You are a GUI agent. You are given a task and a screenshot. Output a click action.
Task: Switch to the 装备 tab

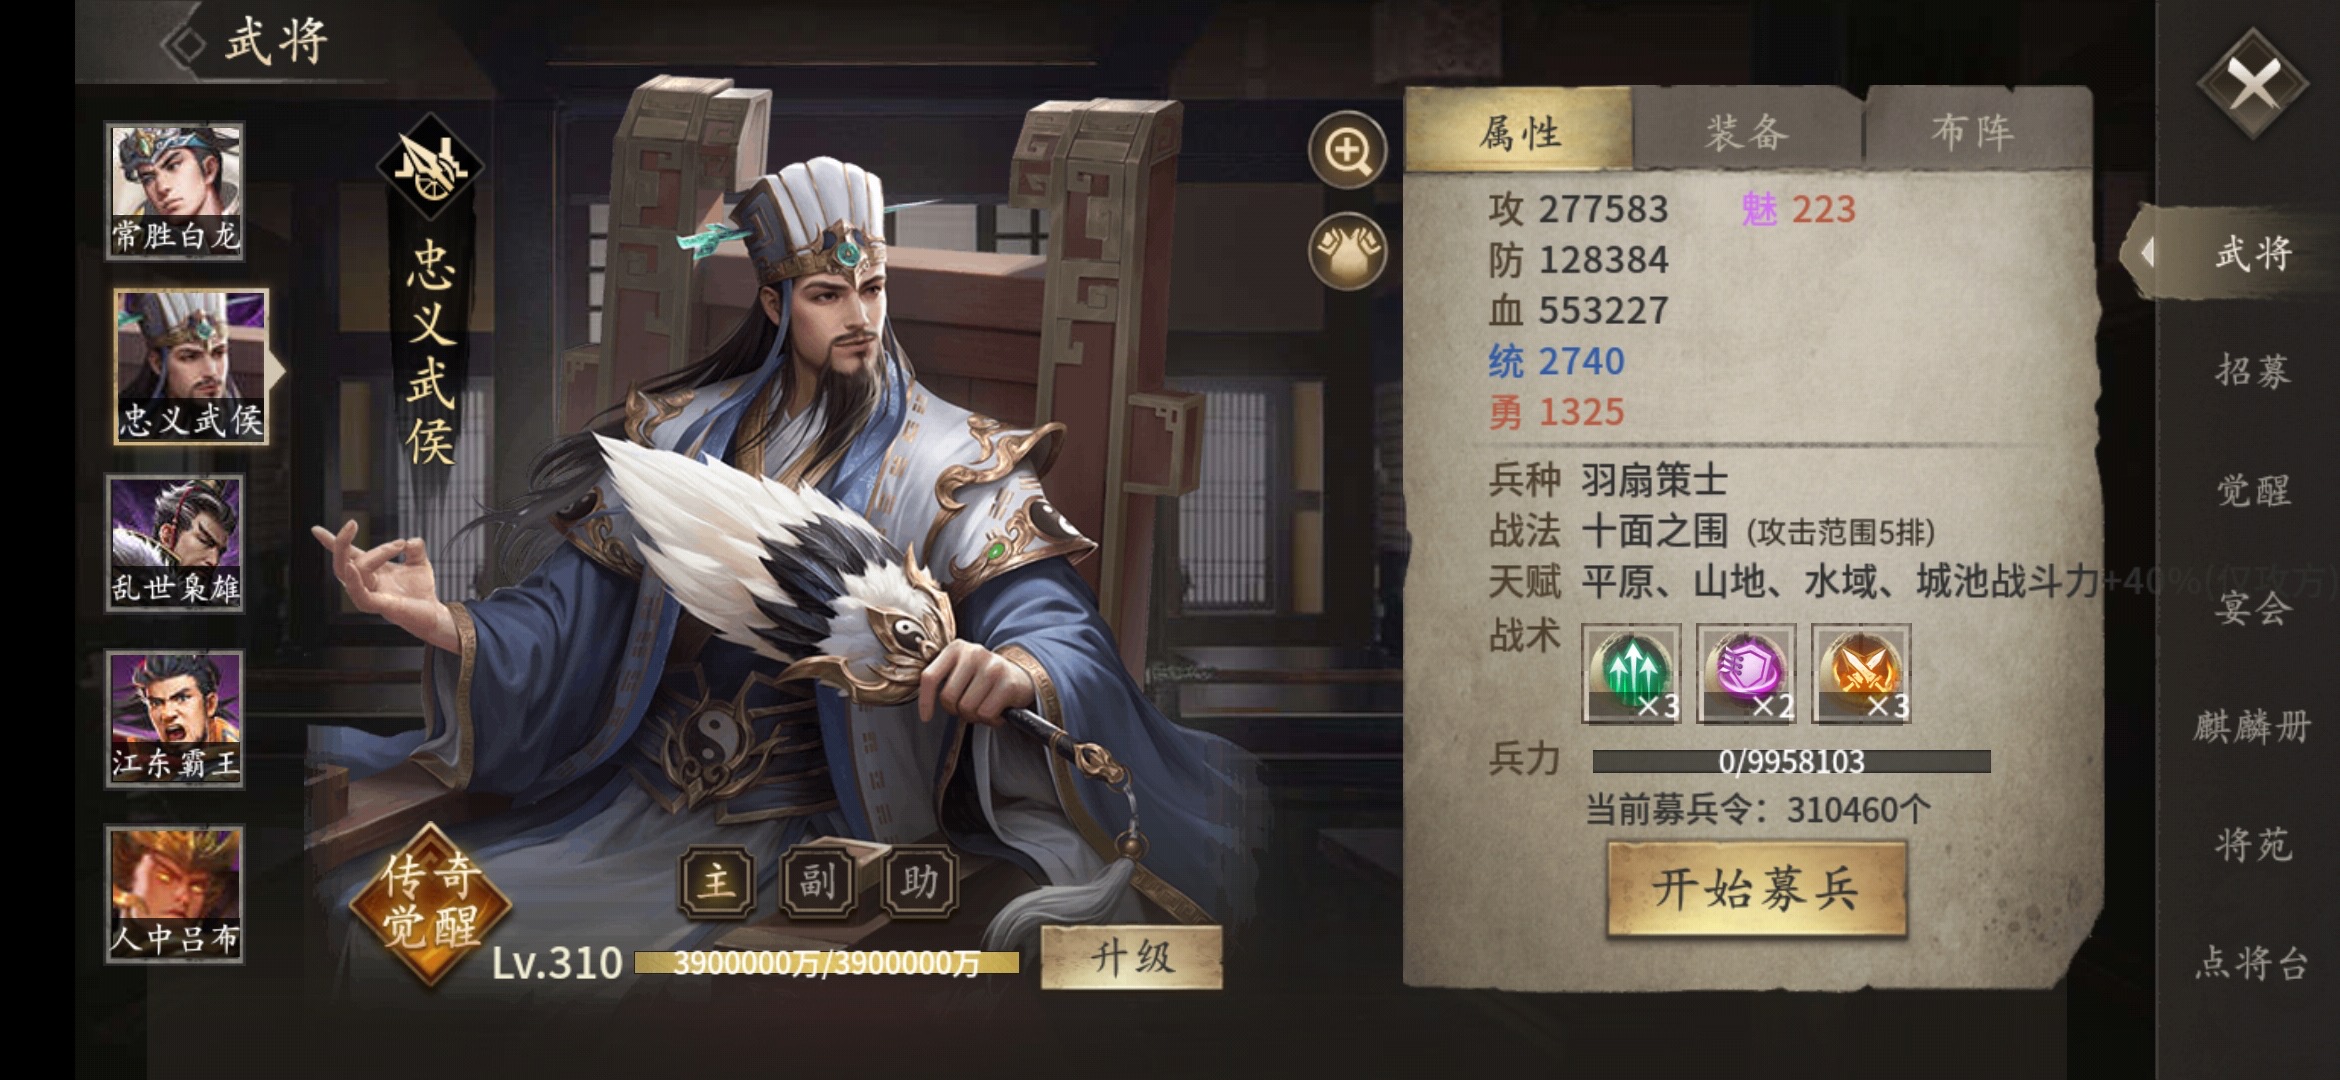pos(1747,131)
